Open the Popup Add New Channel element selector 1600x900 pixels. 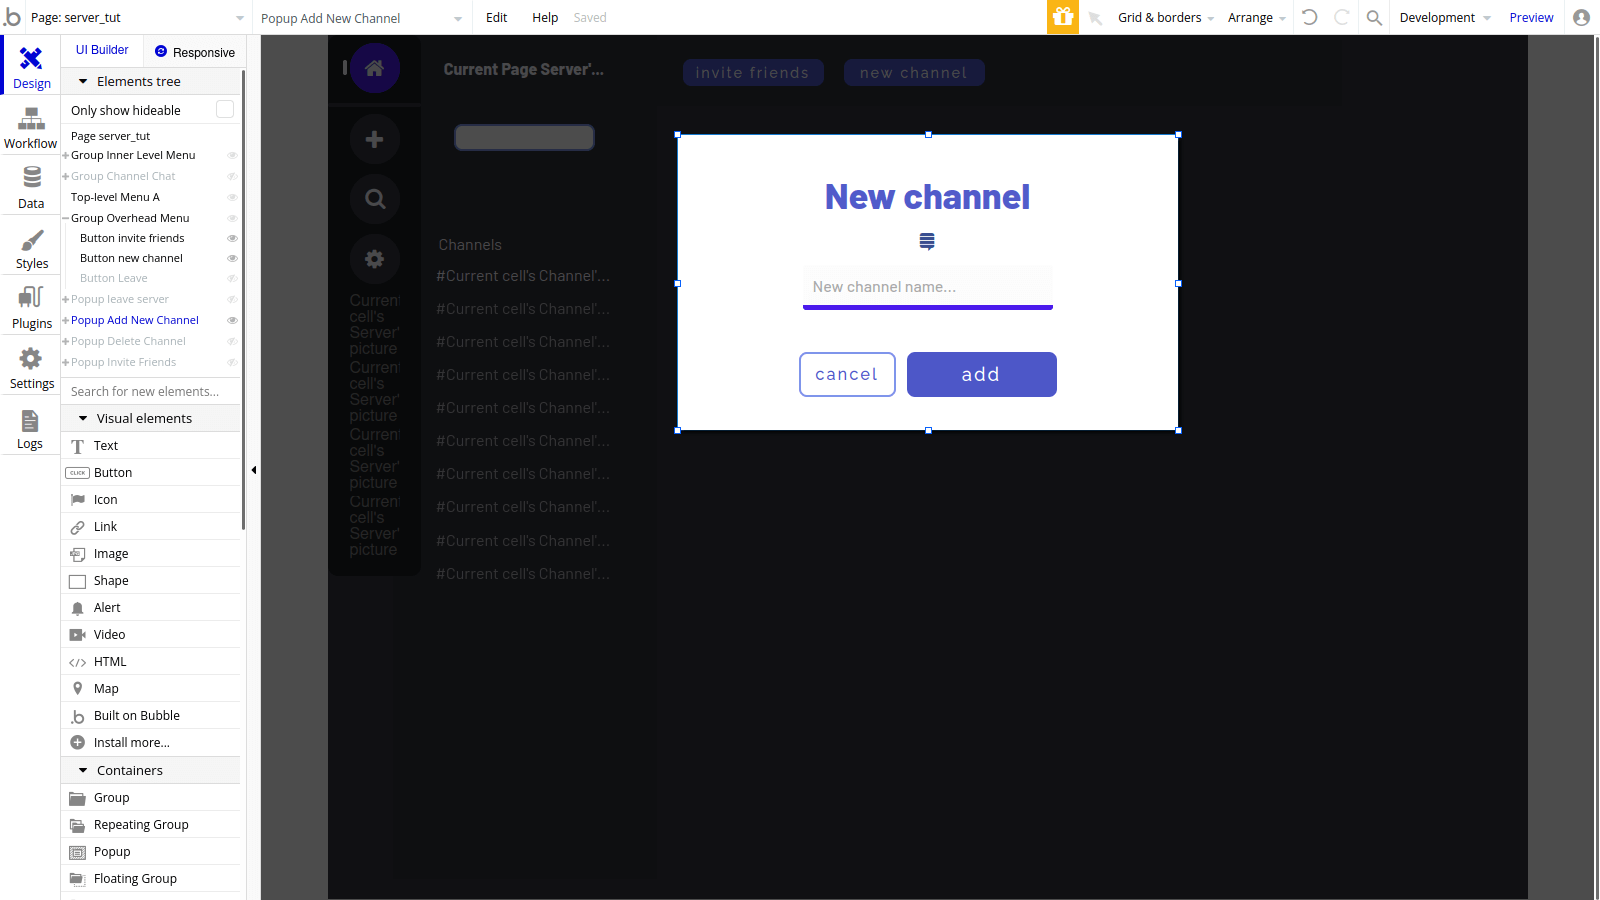coord(362,17)
